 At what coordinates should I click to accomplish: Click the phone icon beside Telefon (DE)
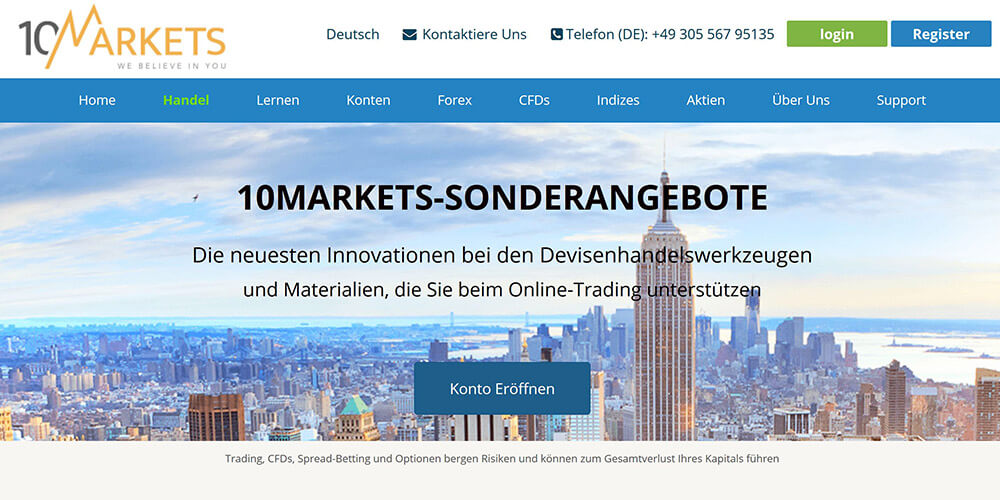(x=557, y=34)
